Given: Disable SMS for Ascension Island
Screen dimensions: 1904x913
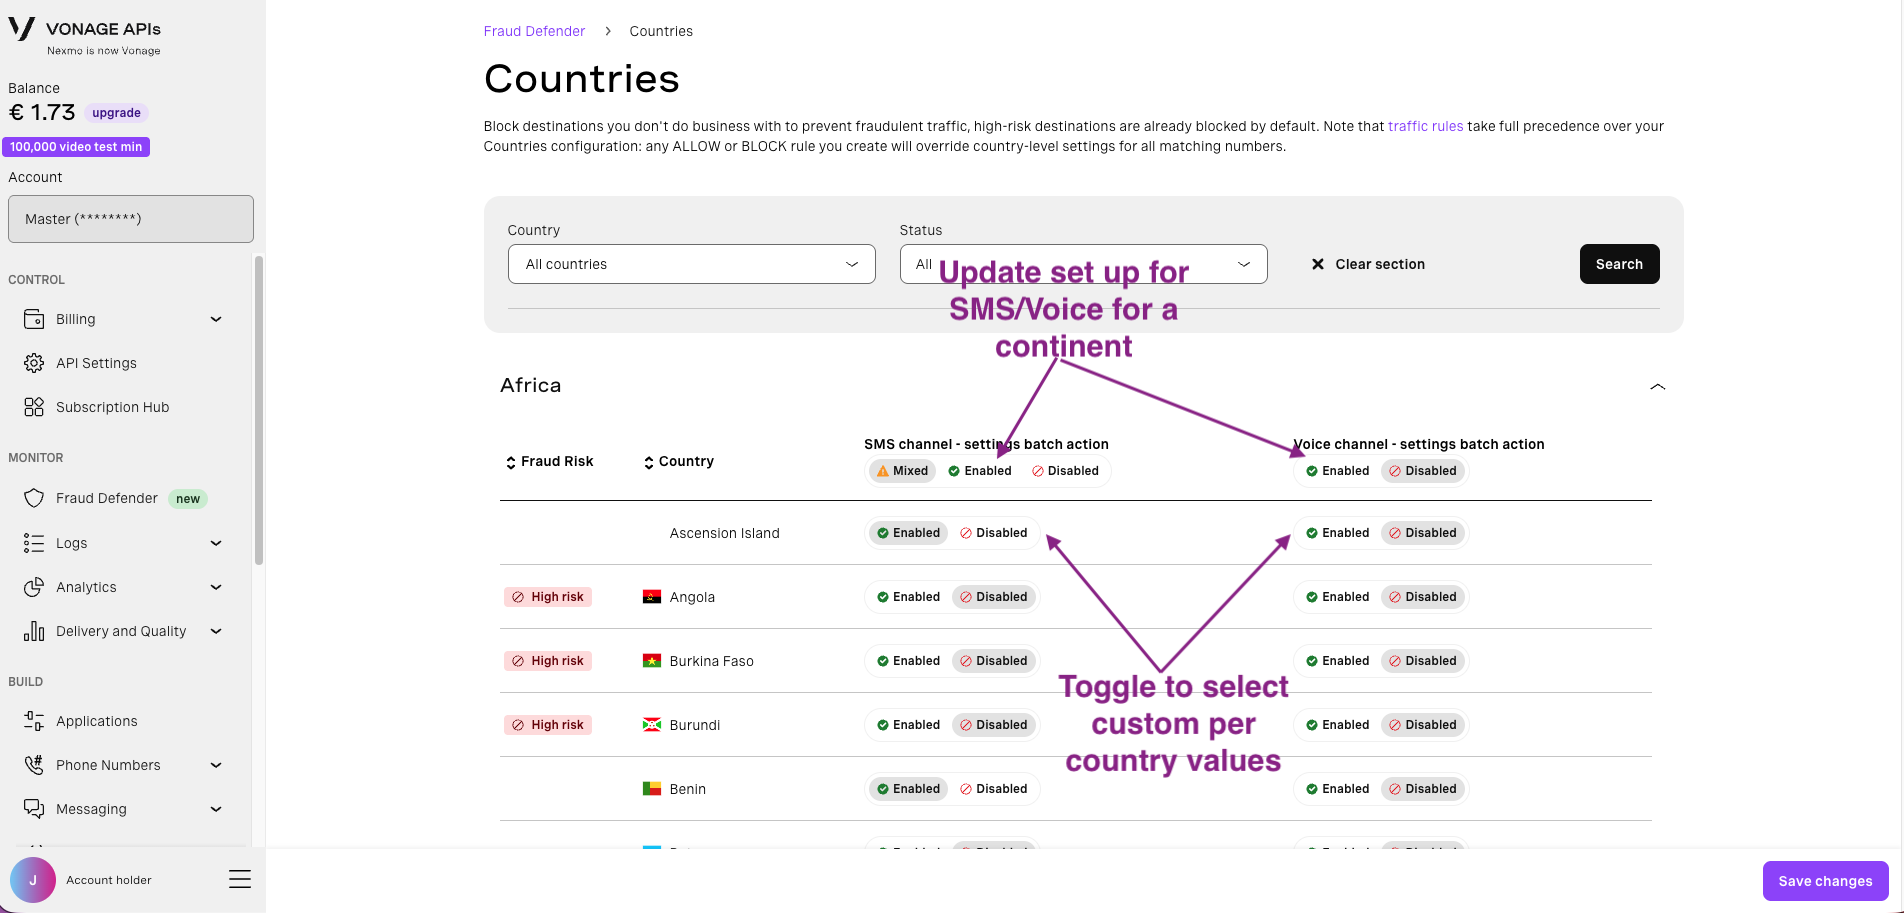Looking at the screenshot, I should pos(993,533).
